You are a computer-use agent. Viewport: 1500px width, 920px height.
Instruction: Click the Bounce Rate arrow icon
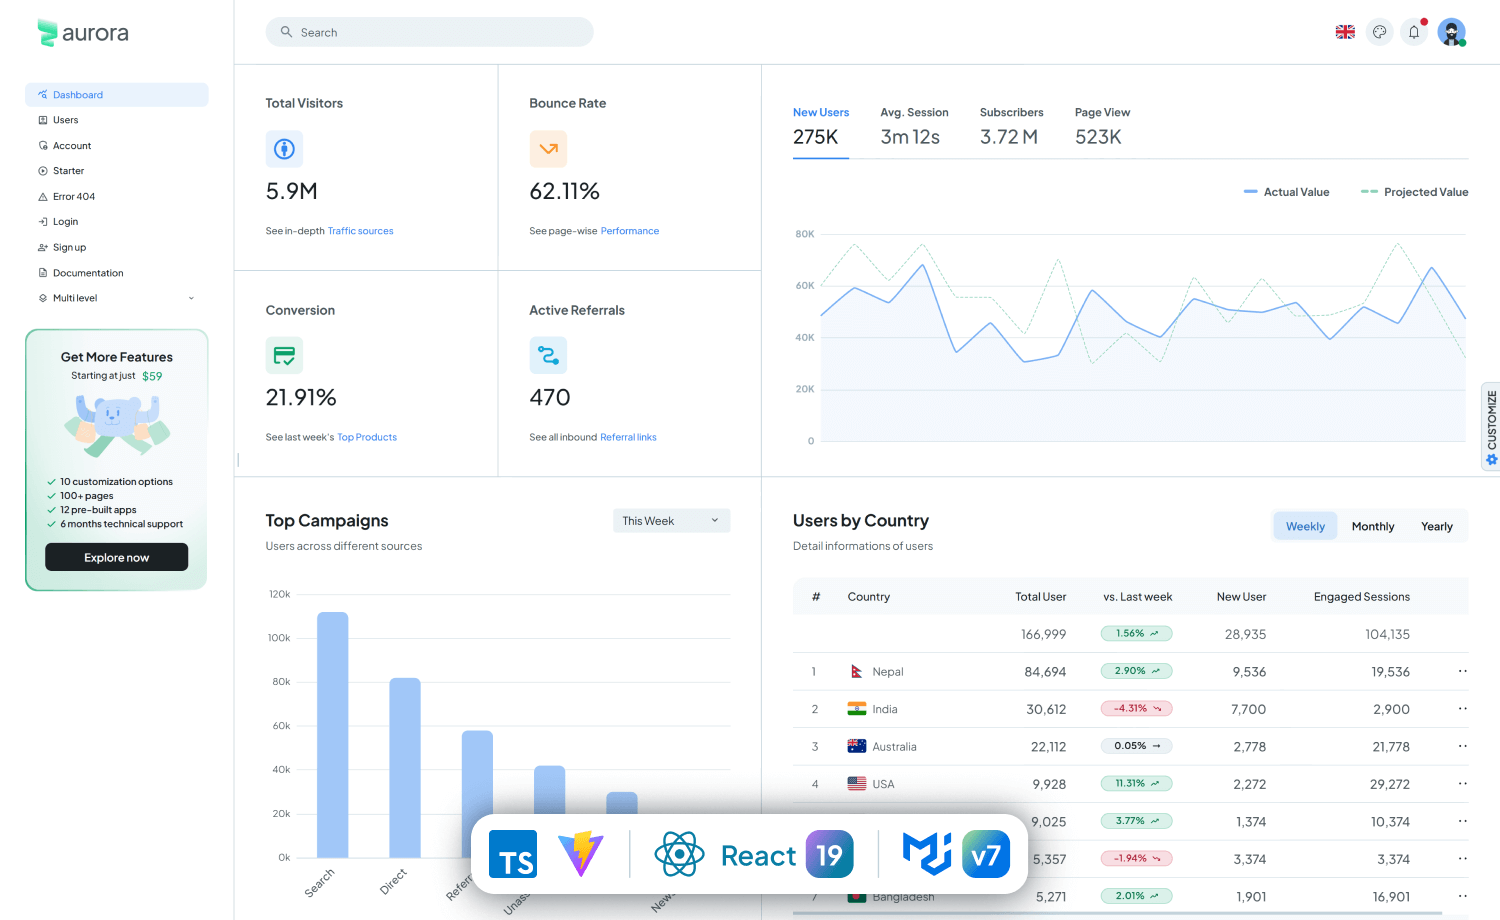pyautogui.click(x=548, y=148)
